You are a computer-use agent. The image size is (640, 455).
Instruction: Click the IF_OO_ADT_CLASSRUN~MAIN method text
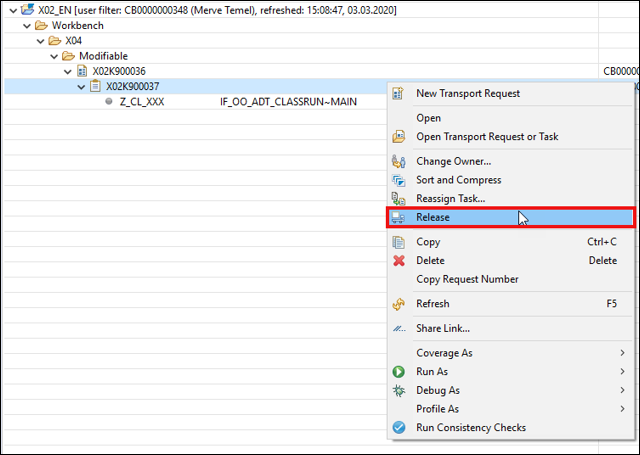point(288,102)
